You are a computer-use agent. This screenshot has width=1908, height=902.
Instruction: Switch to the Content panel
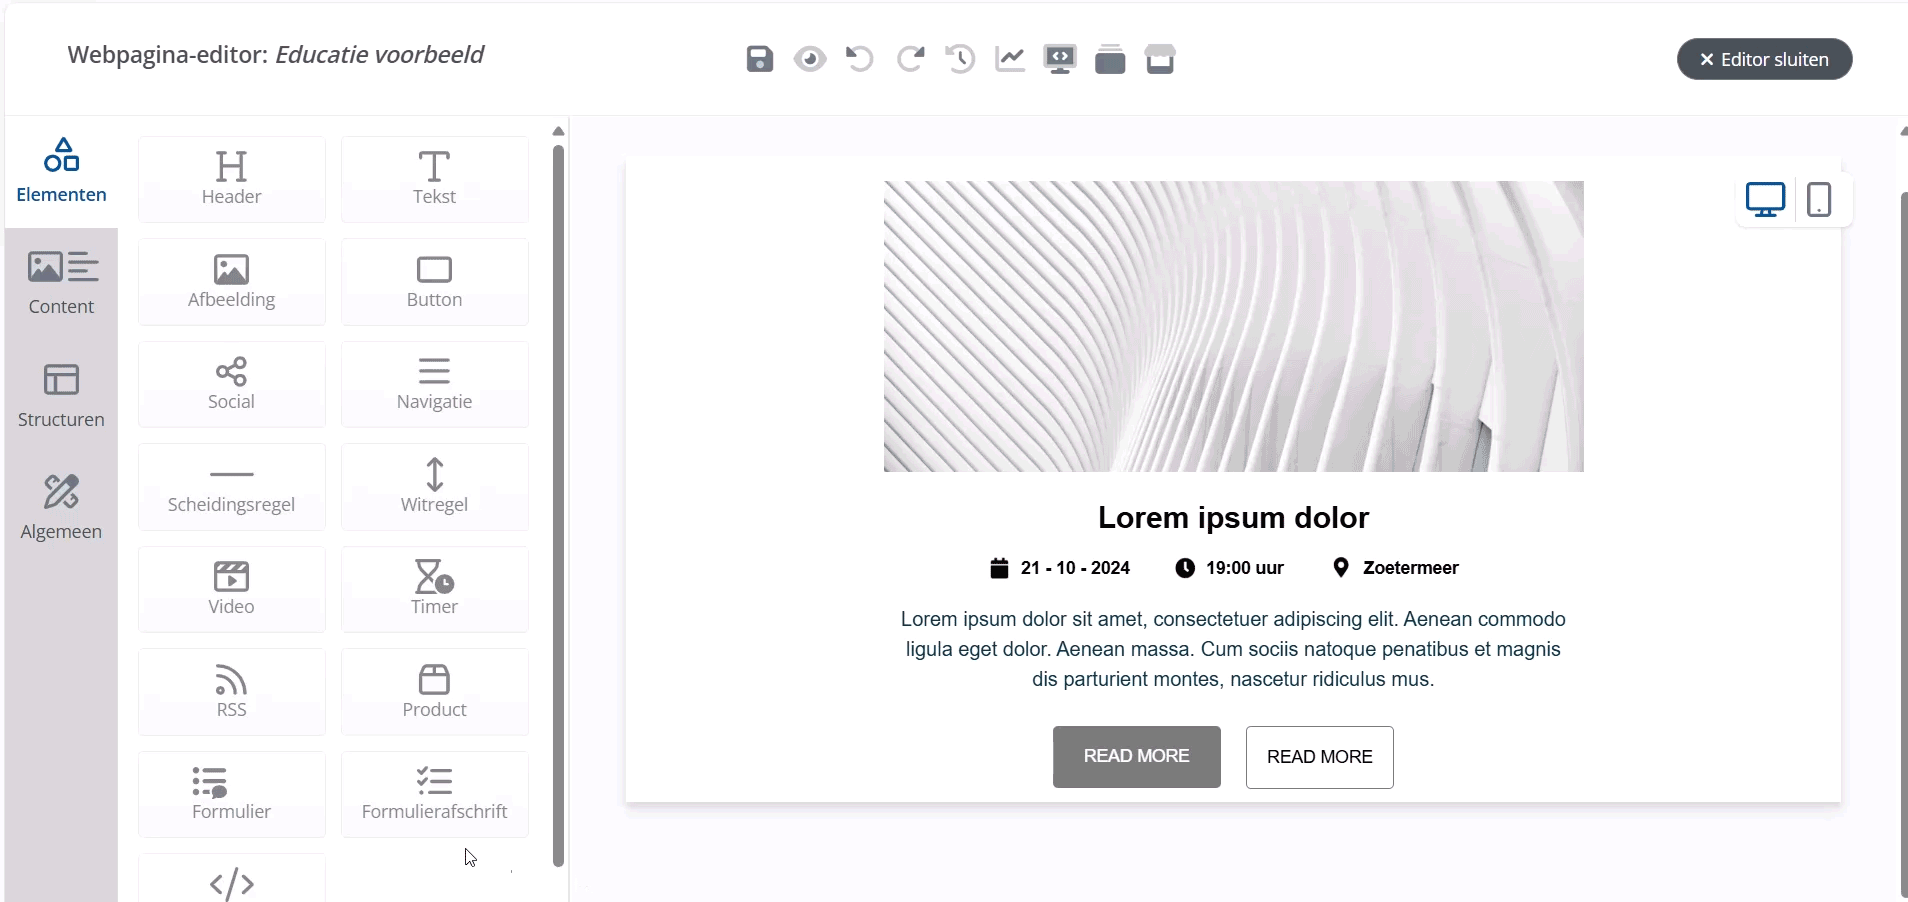click(61, 282)
